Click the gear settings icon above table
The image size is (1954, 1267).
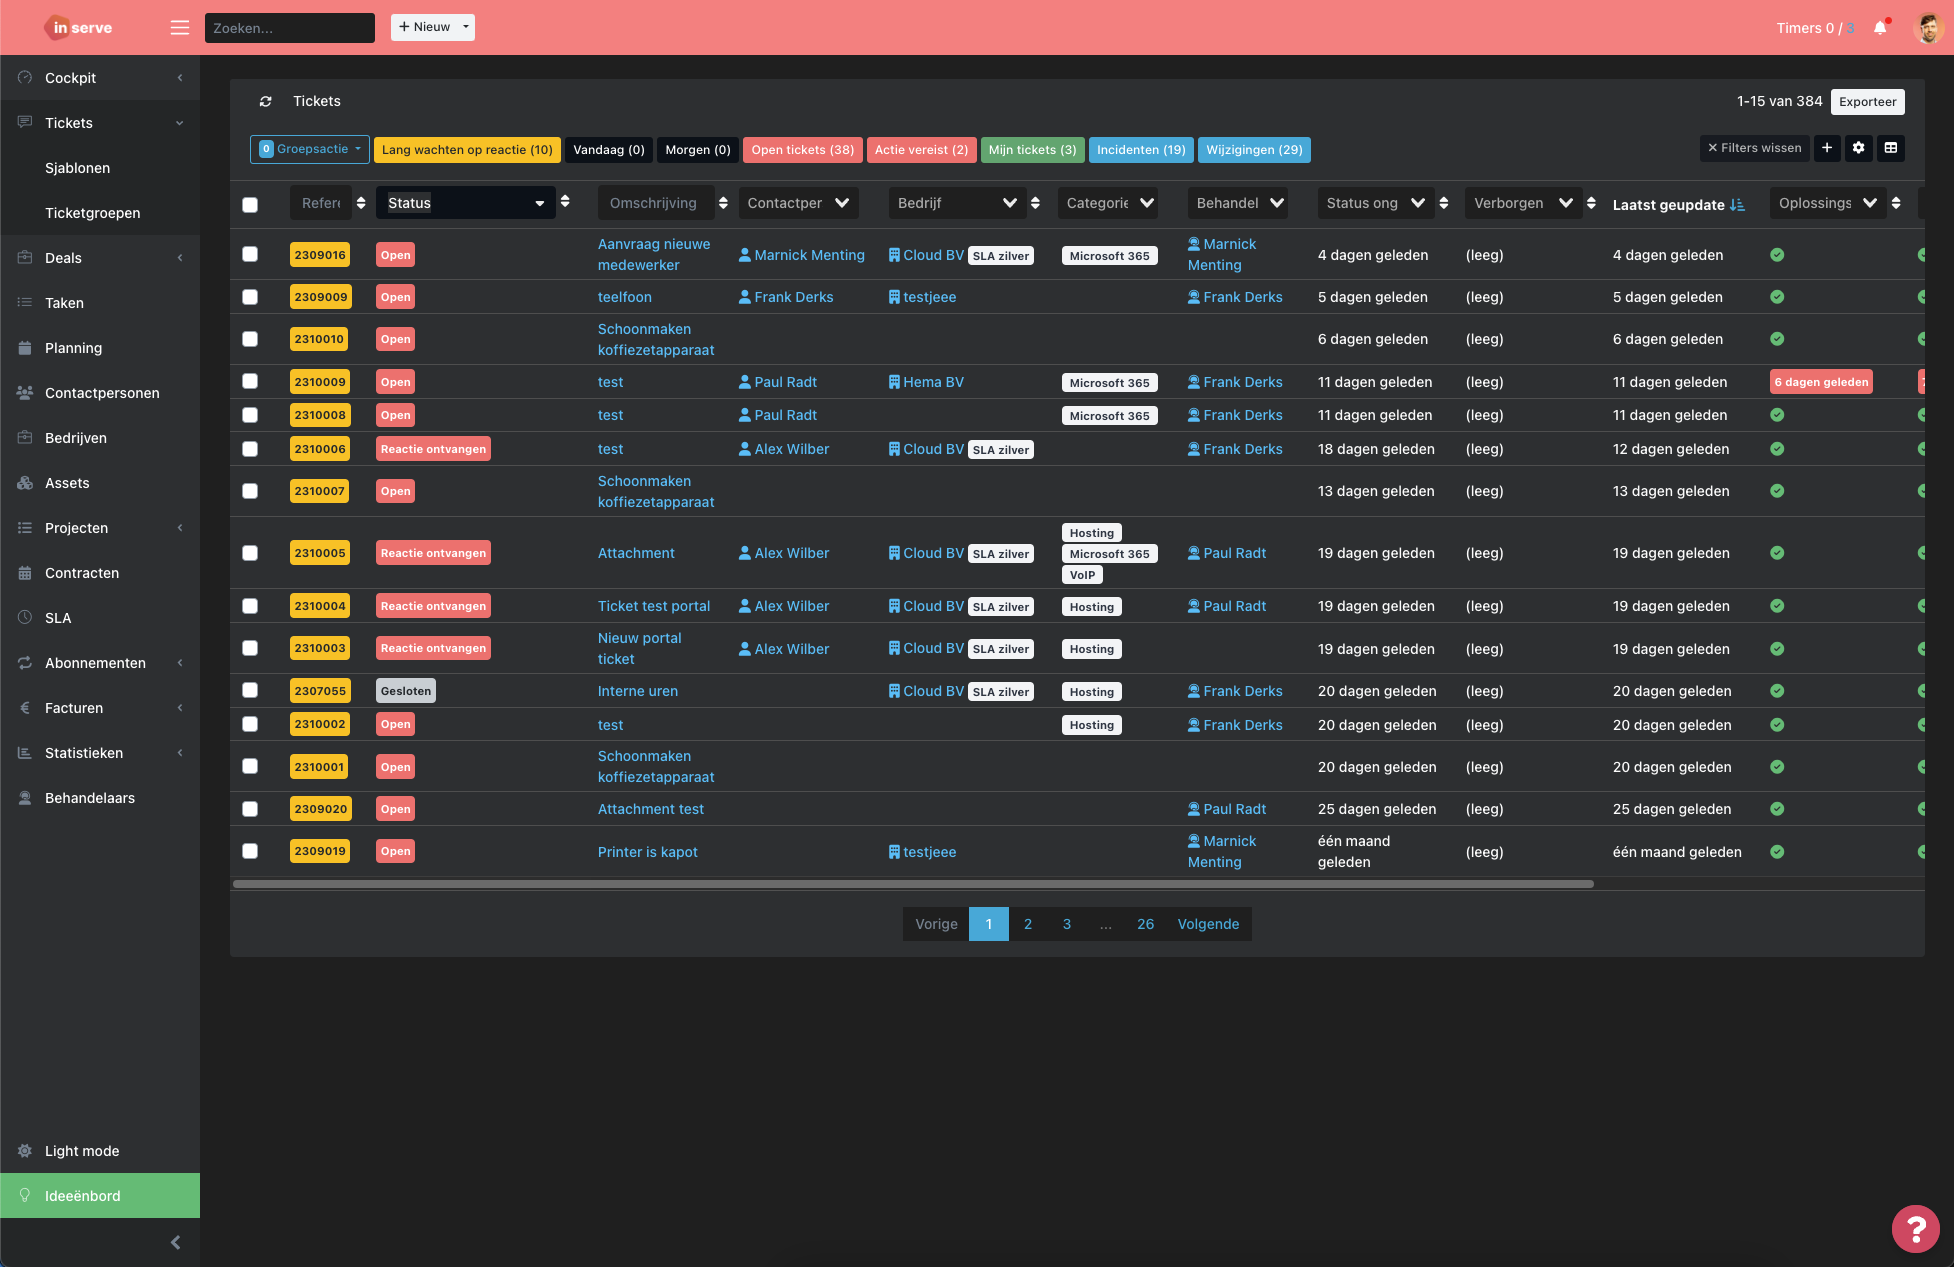click(x=1858, y=148)
